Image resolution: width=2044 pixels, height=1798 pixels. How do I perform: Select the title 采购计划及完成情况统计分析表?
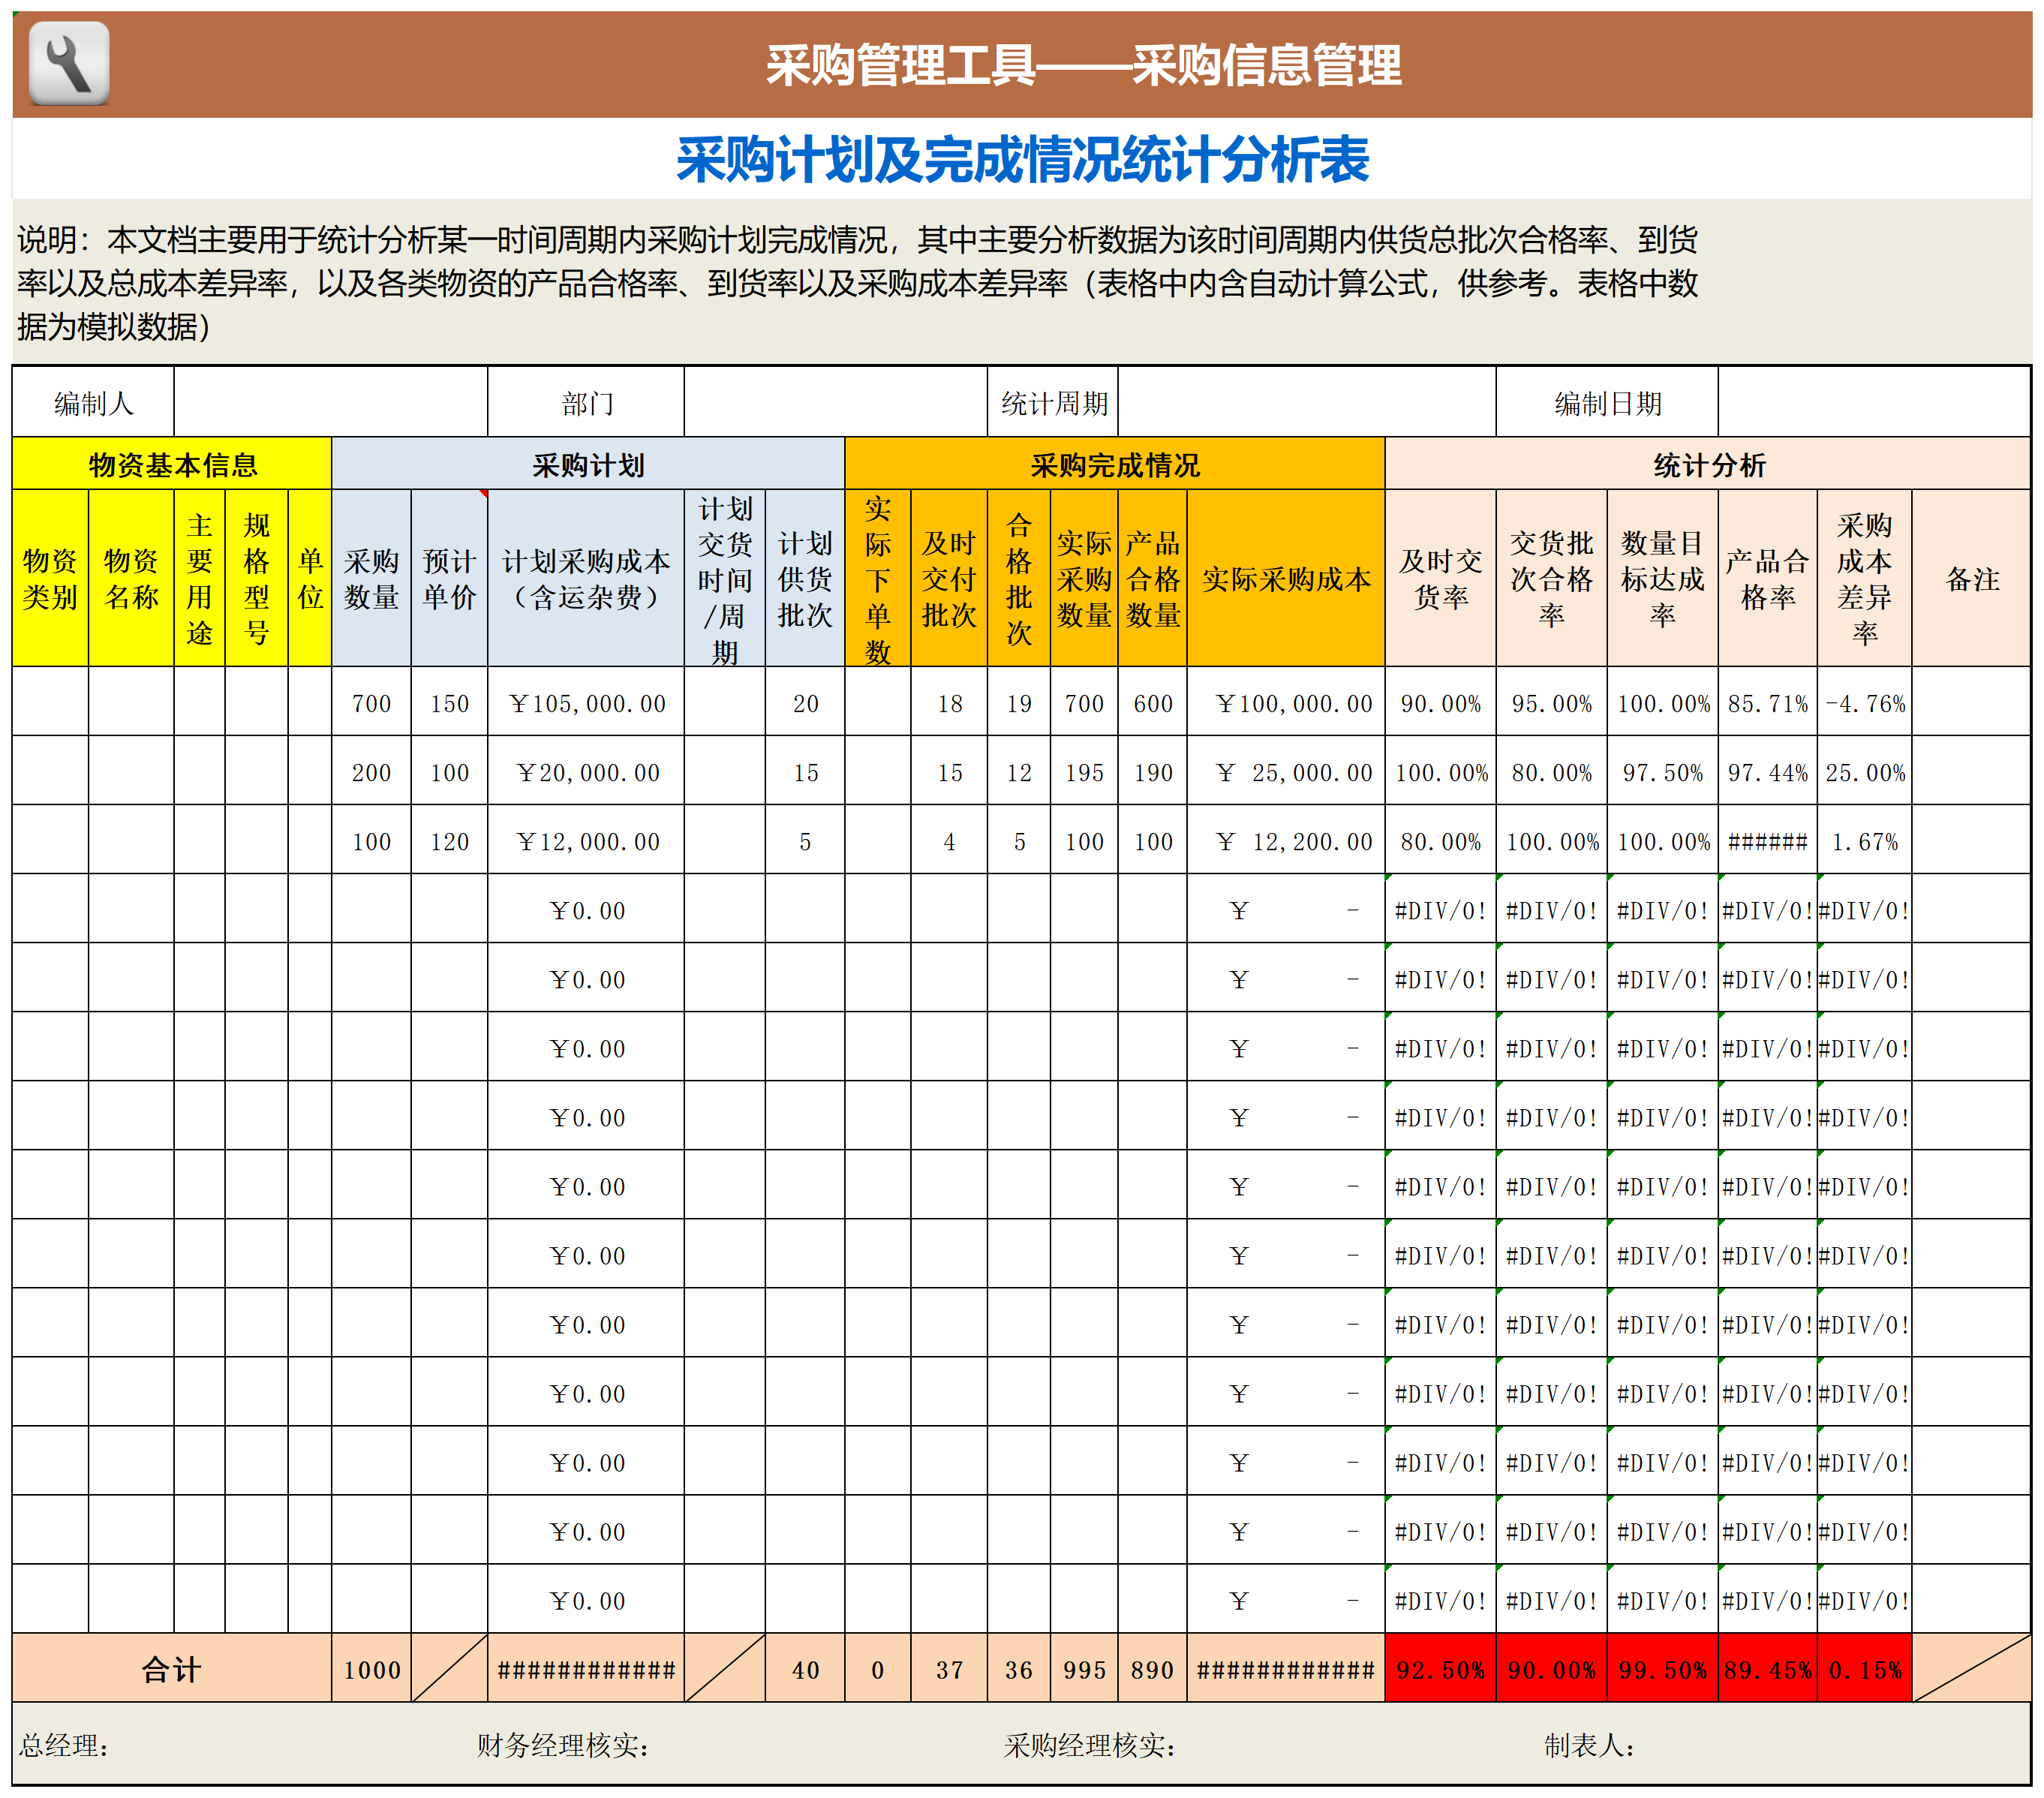(1022, 160)
